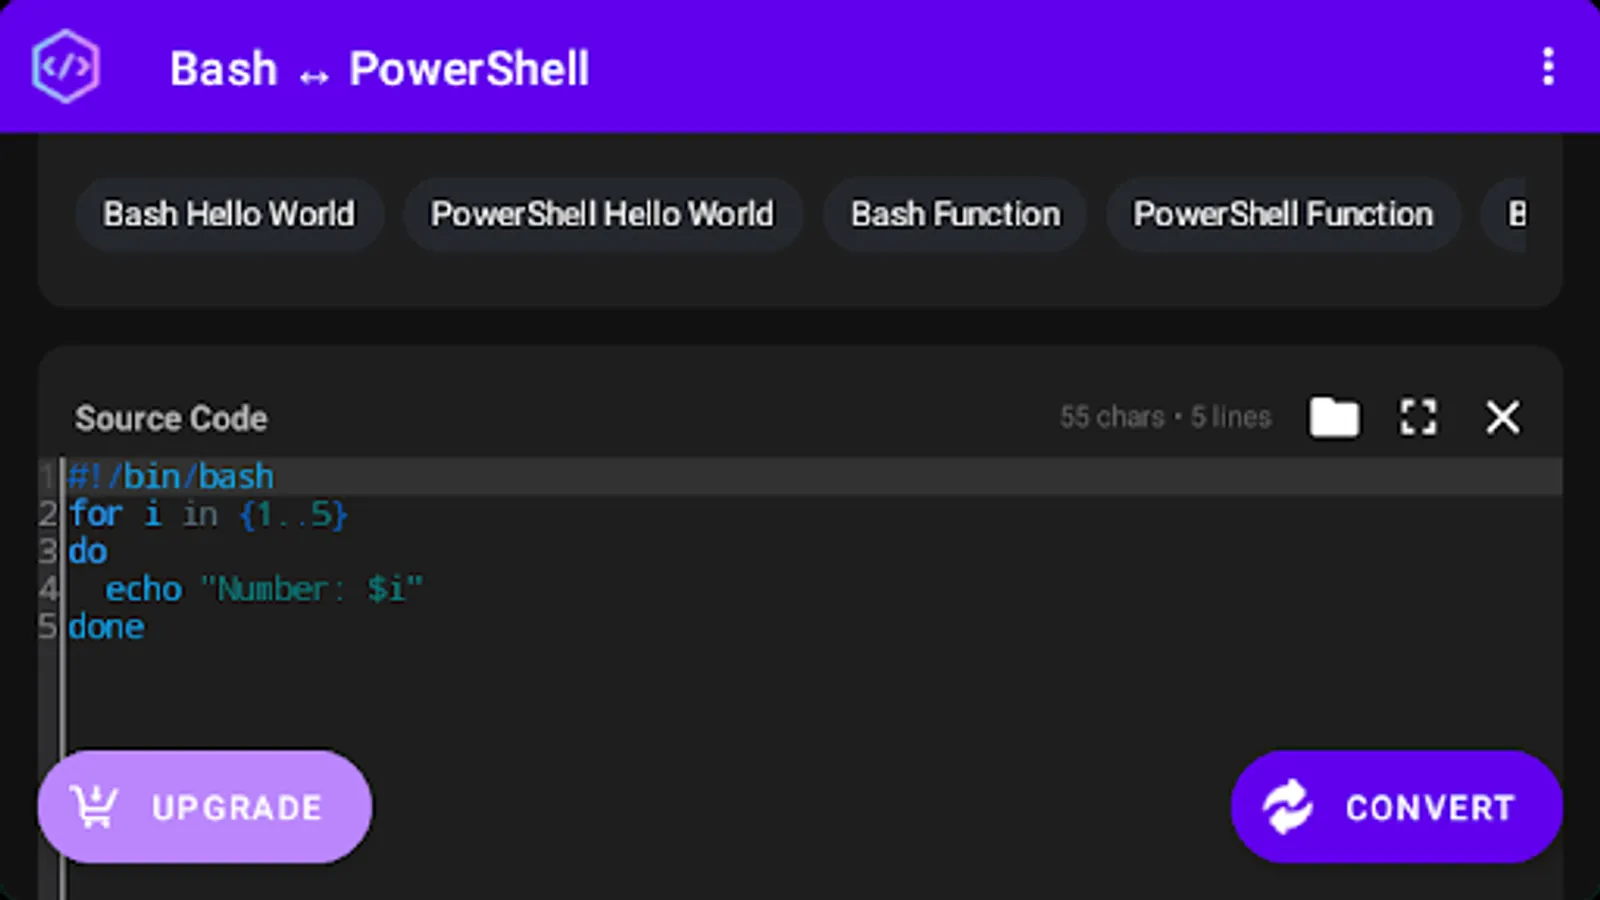Select the Bash Hello World example

[229, 214]
